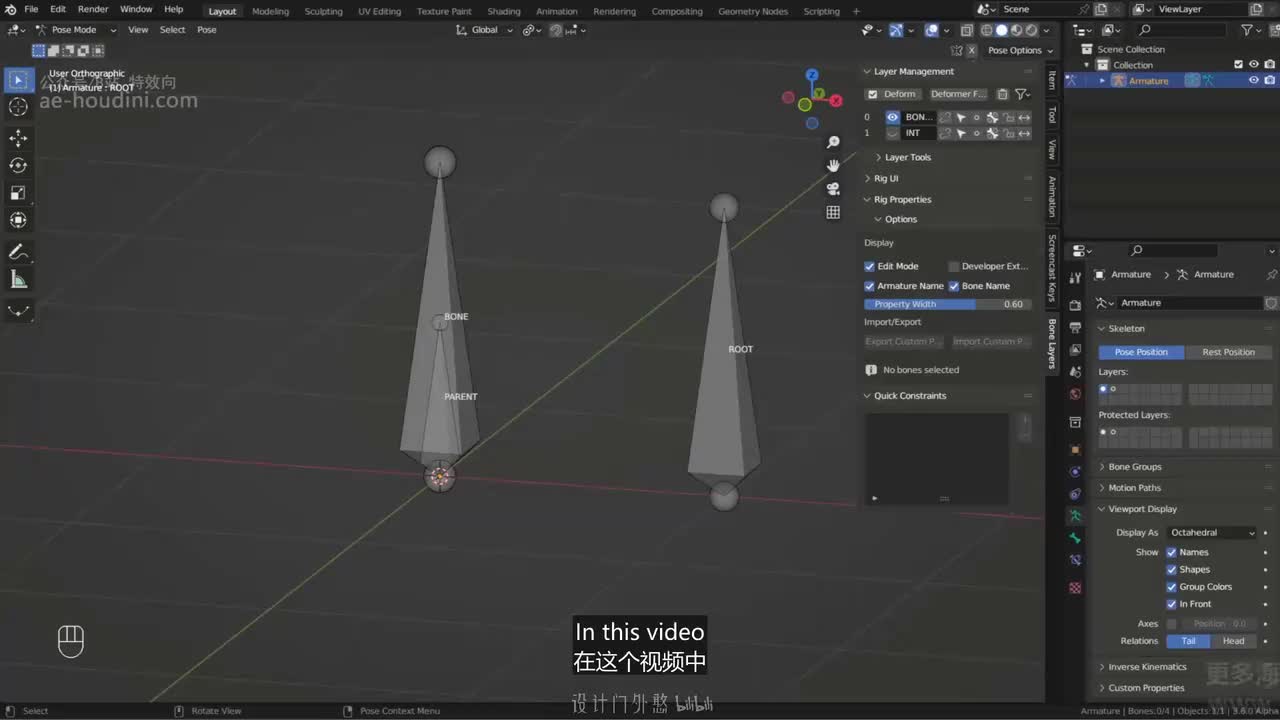Switch to the Geometry Nodes workspace tab
The width and height of the screenshot is (1280, 720).
(753, 11)
